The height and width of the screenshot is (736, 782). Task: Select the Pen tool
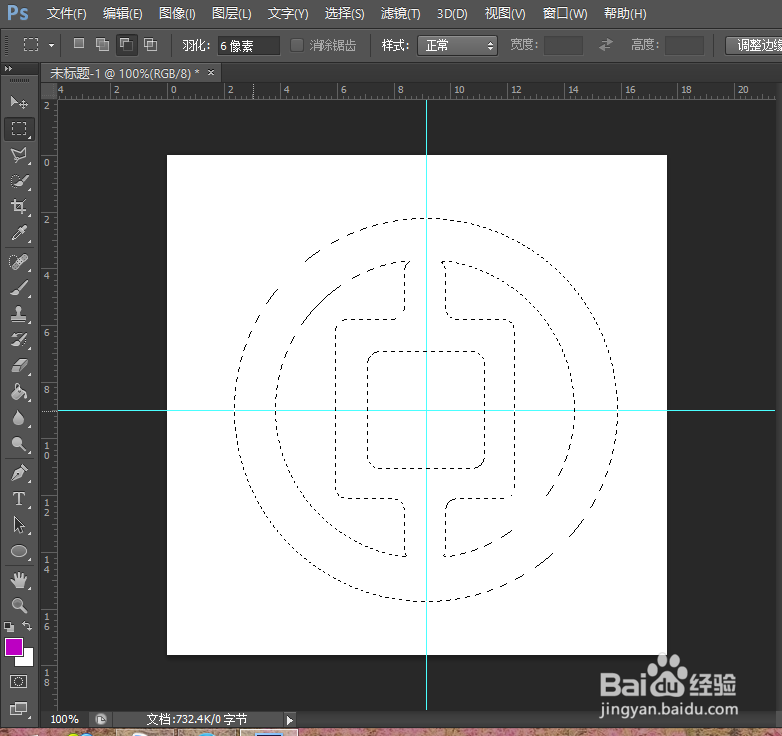pos(19,472)
